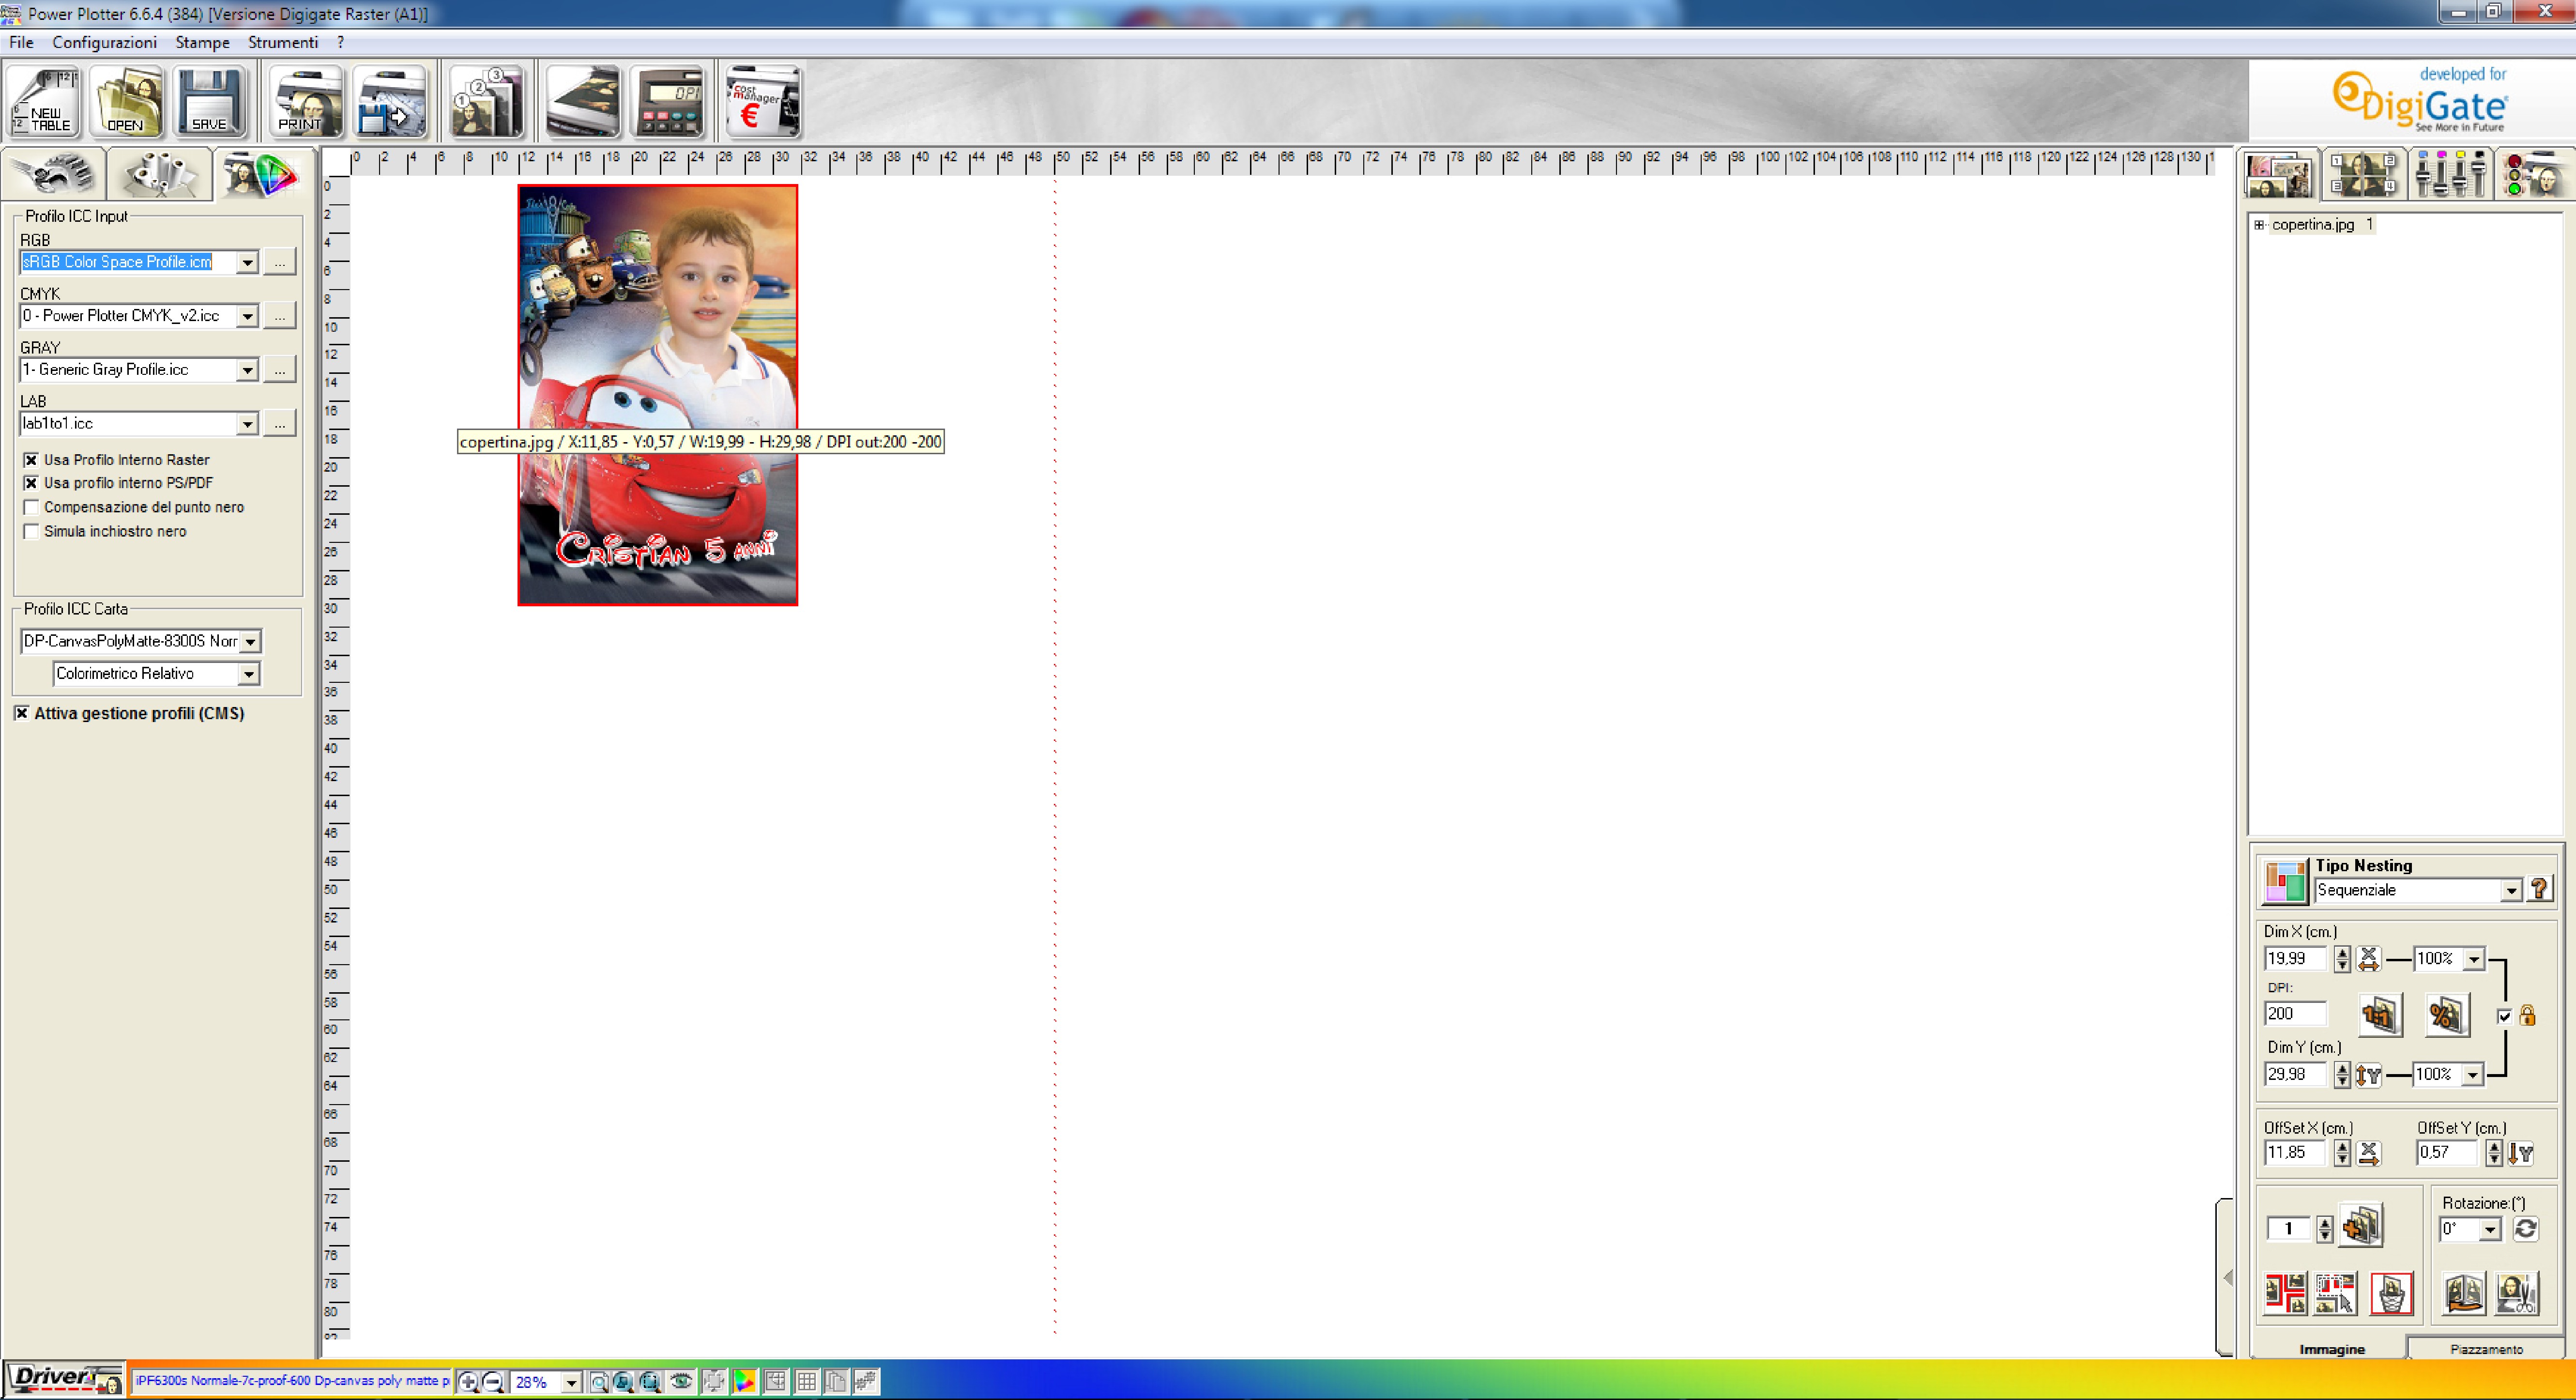Click the OffSet X arrow icon
The width and height of the screenshot is (2576, 1400).
[x=2368, y=1153]
